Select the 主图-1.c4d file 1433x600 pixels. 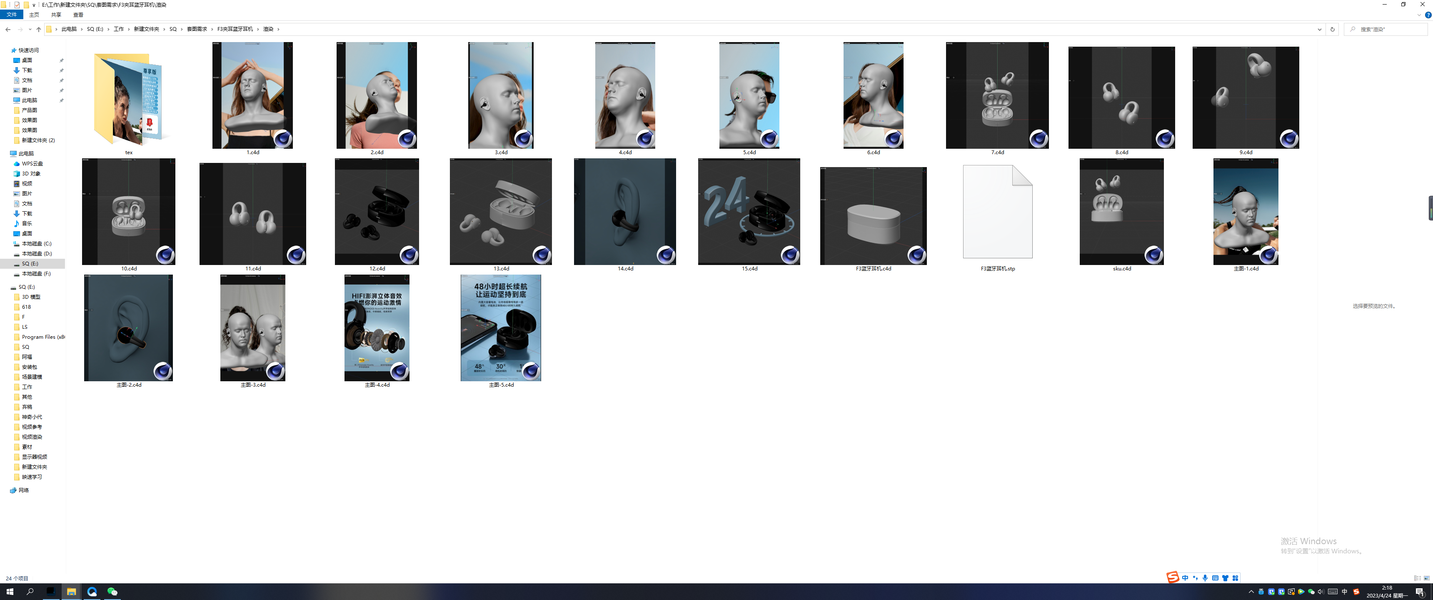[x=1245, y=212]
